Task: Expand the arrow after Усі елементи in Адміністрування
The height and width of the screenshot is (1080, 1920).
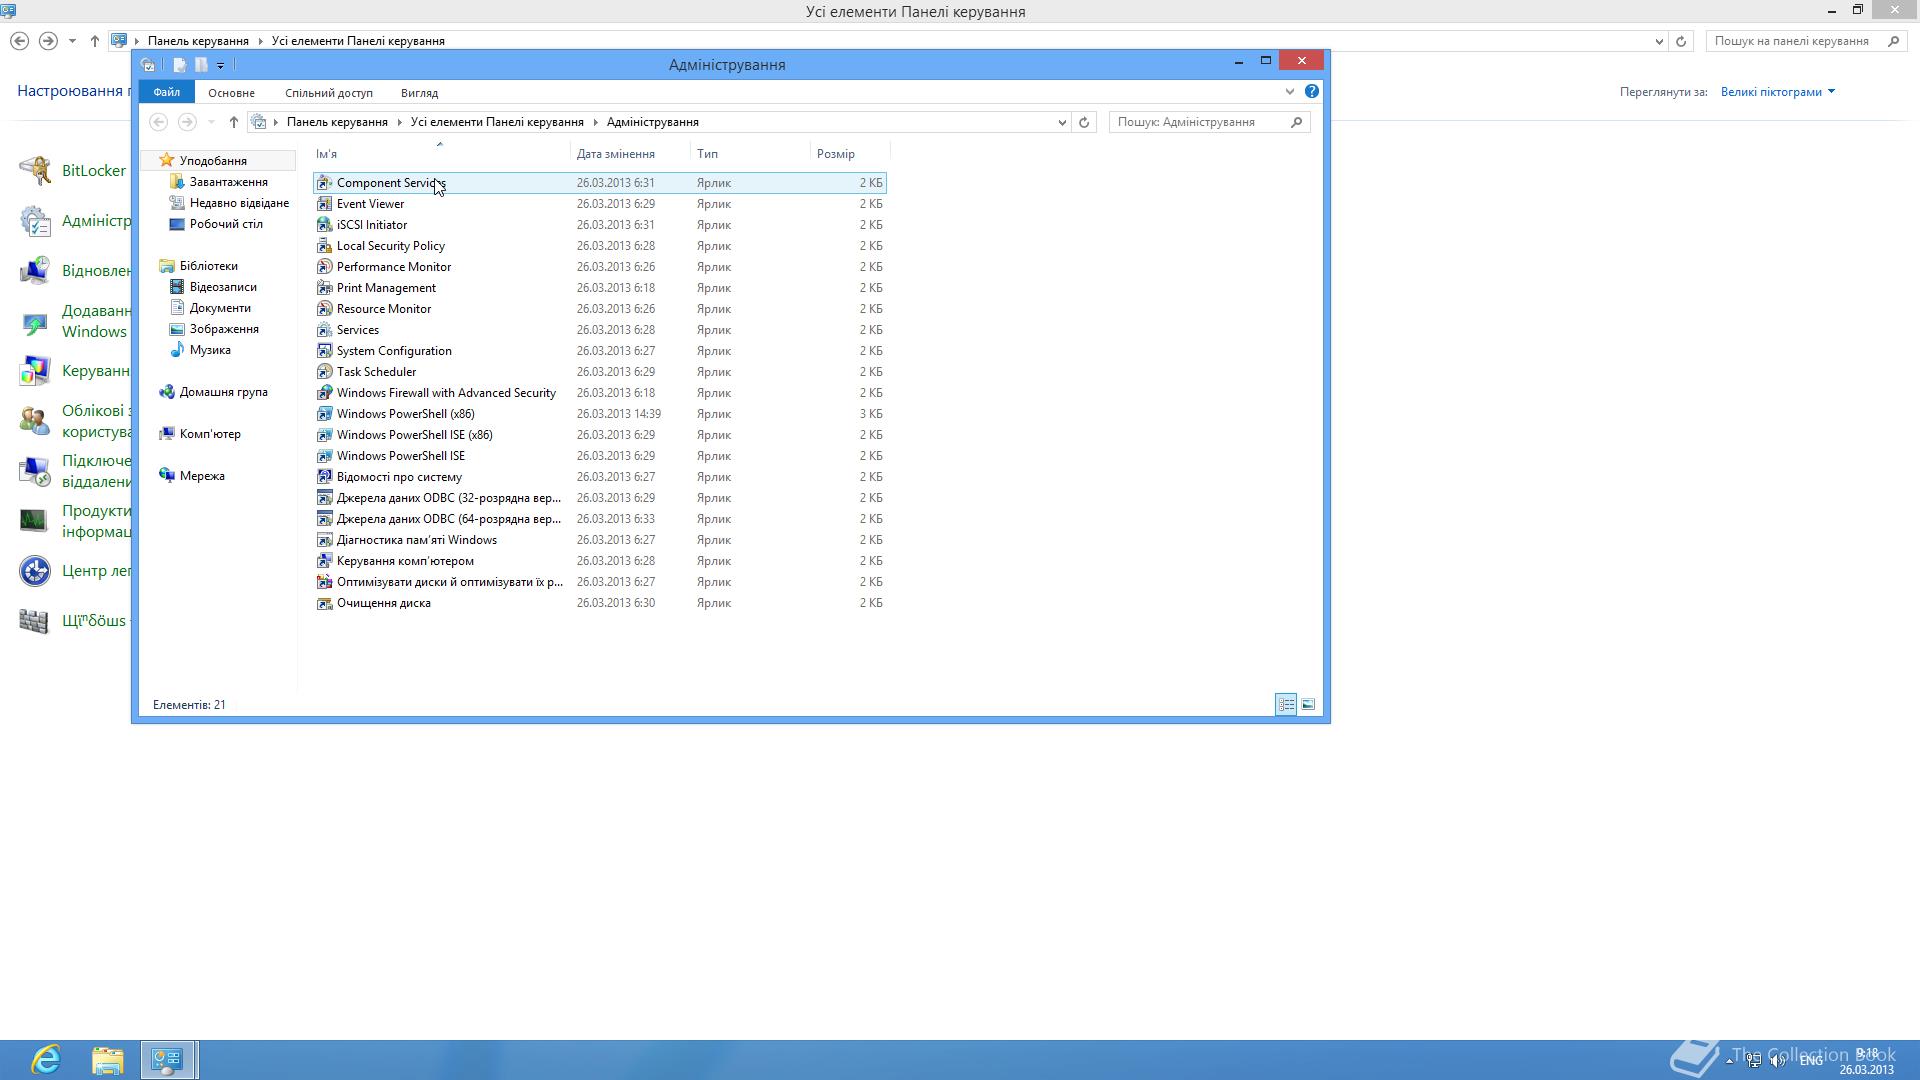Action: [x=595, y=122]
